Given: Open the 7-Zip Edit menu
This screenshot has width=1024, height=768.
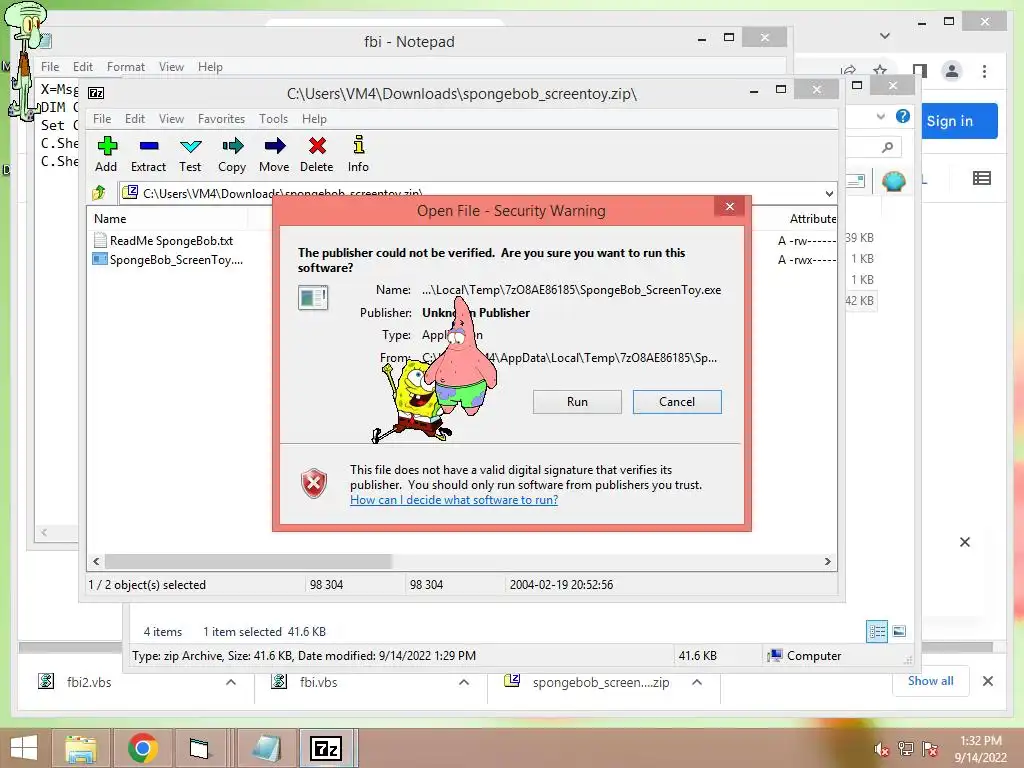Looking at the screenshot, I should (x=135, y=119).
